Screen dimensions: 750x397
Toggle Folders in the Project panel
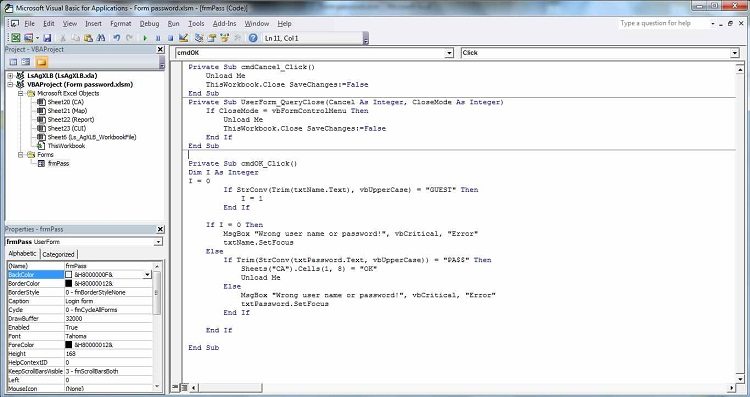pos(42,62)
